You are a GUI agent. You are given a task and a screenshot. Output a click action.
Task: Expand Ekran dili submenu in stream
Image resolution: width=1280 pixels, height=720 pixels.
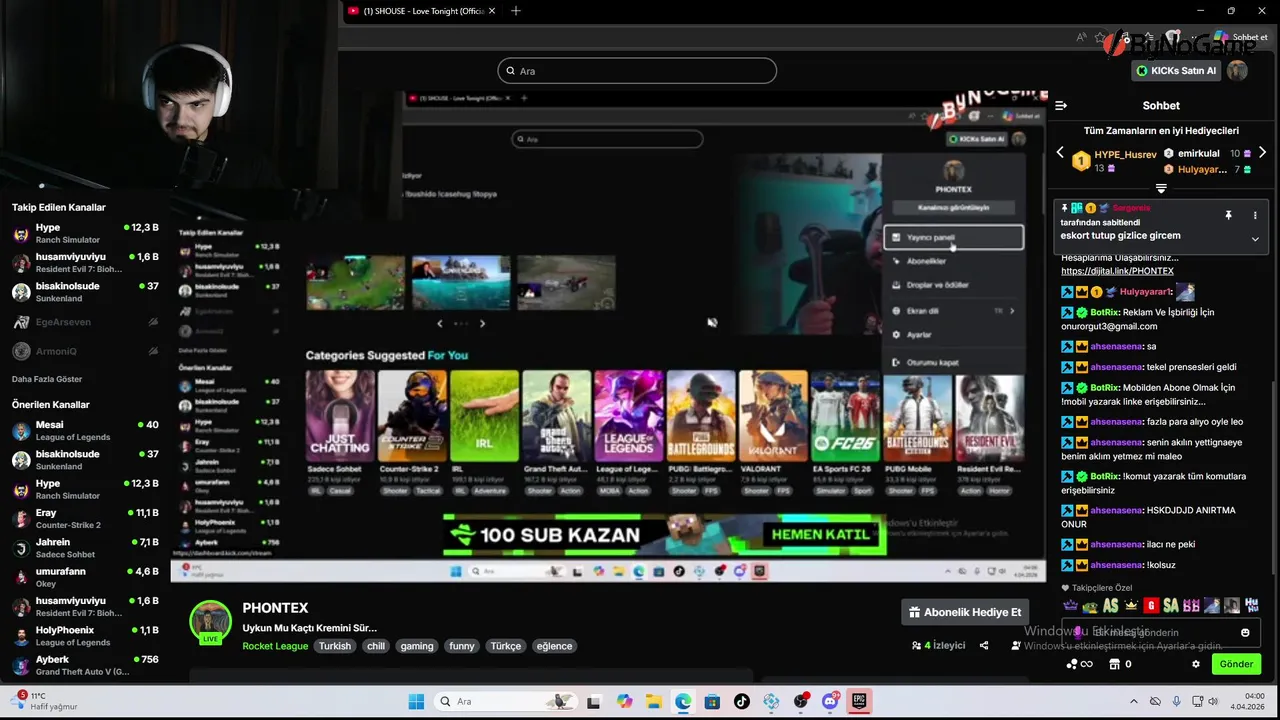tap(953, 311)
